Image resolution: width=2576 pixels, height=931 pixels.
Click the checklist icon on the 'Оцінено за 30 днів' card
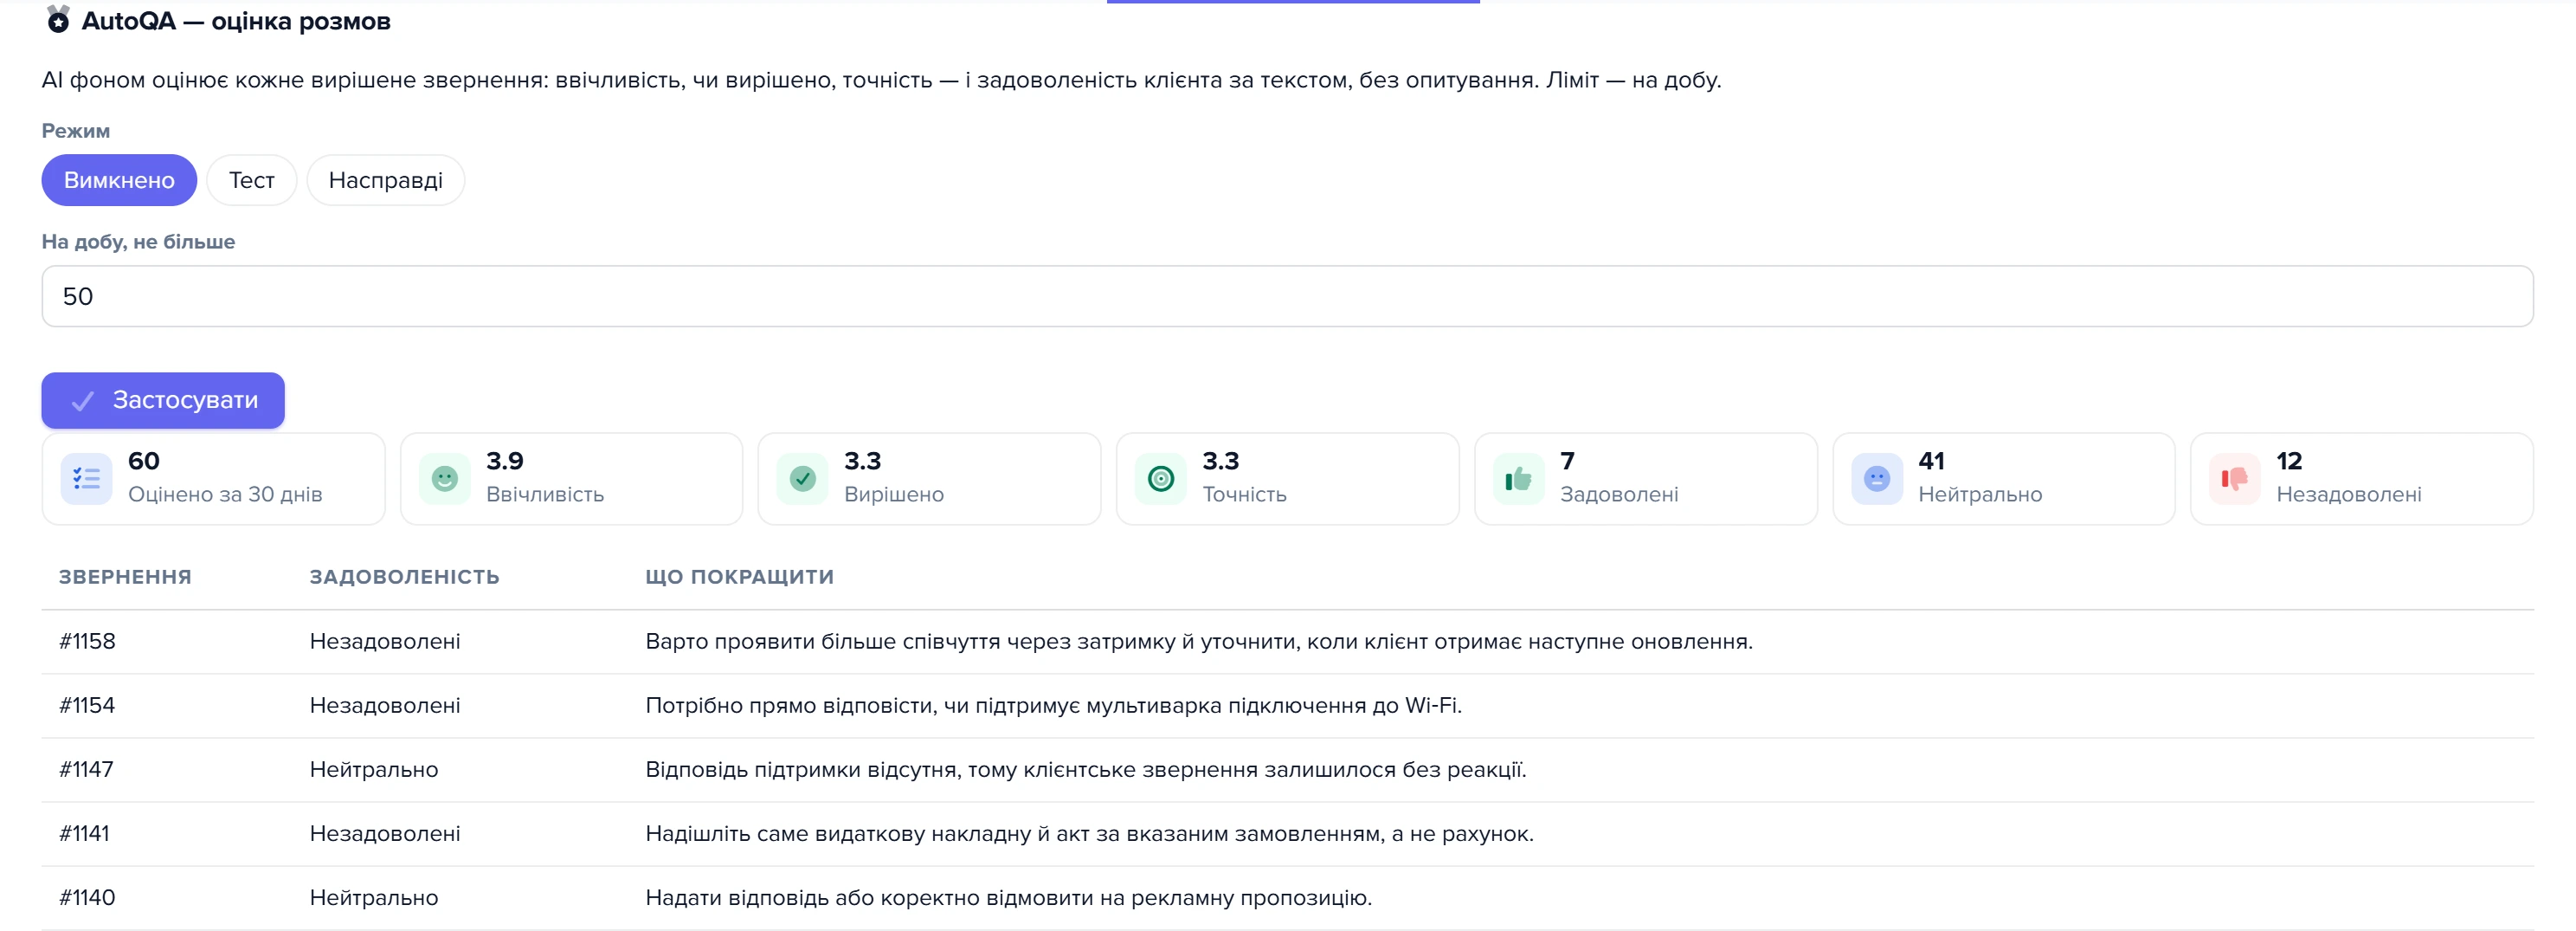coord(86,478)
